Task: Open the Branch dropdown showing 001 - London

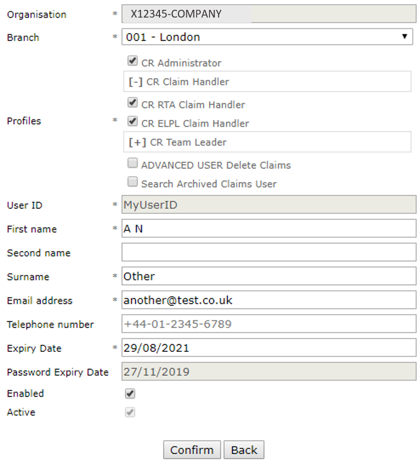Action: pyautogui.click(x=267, y=37)
